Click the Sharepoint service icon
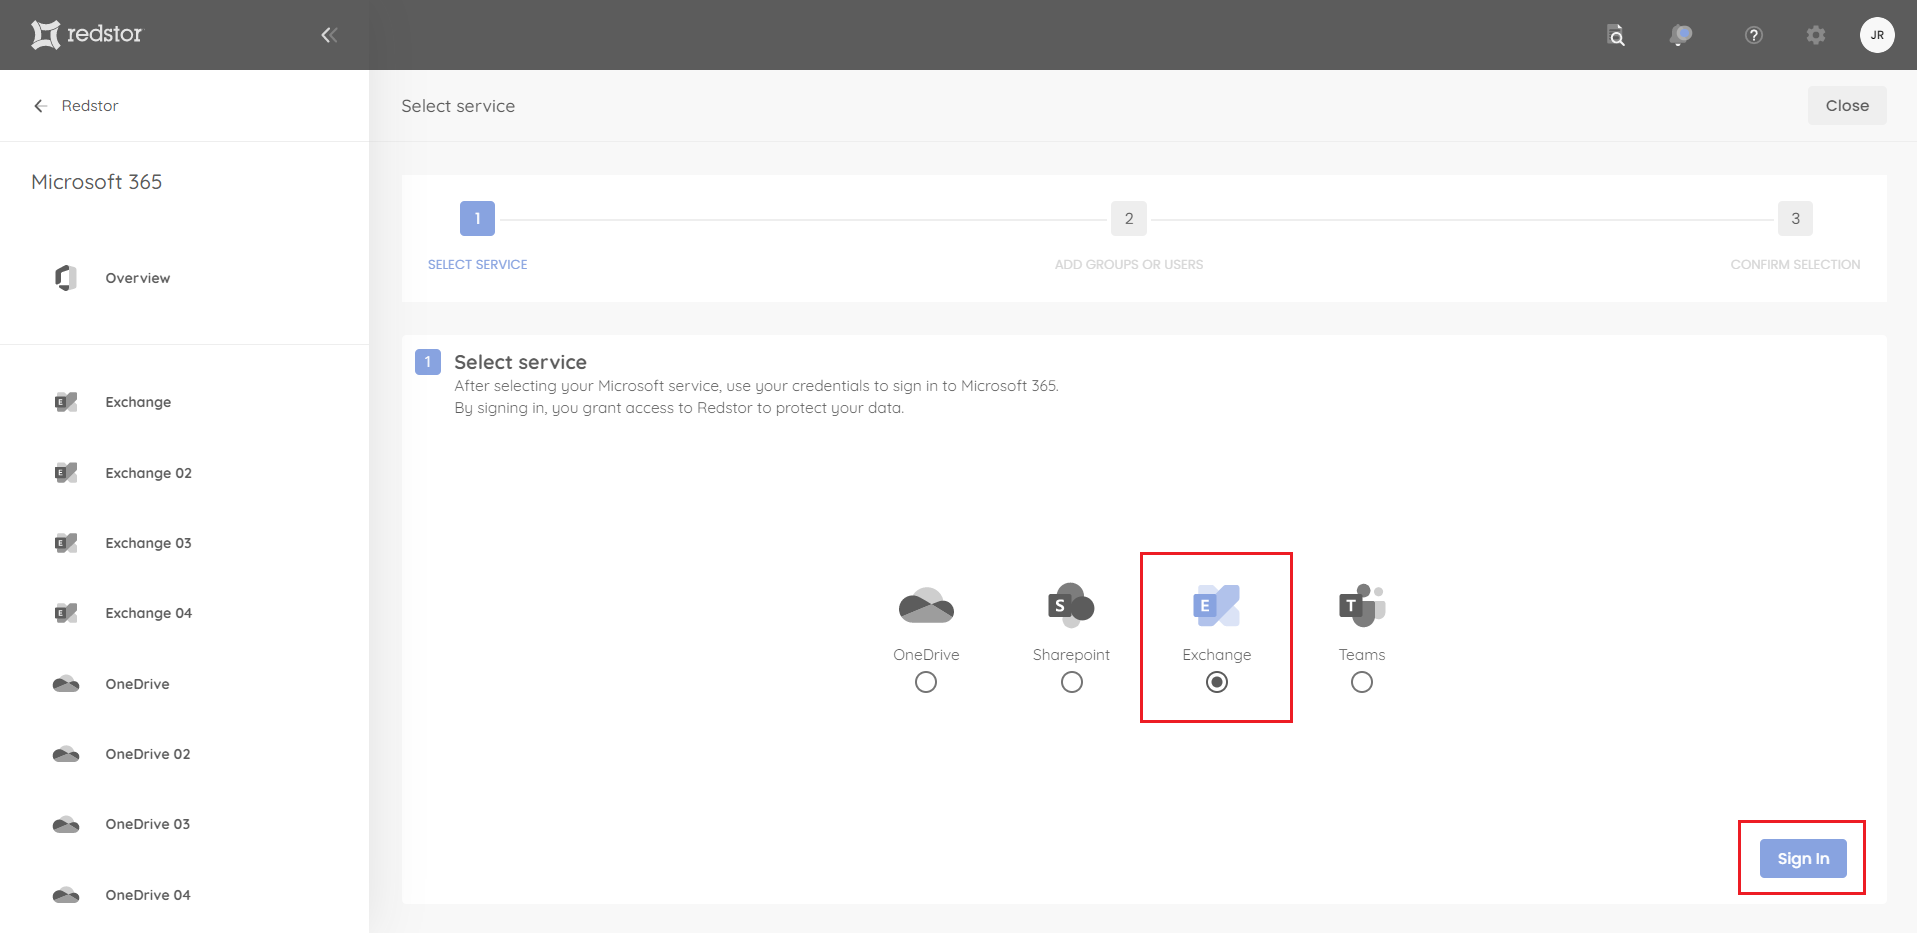The height and width of the screenshot is (933, 1917). (x=1071, y=605)
